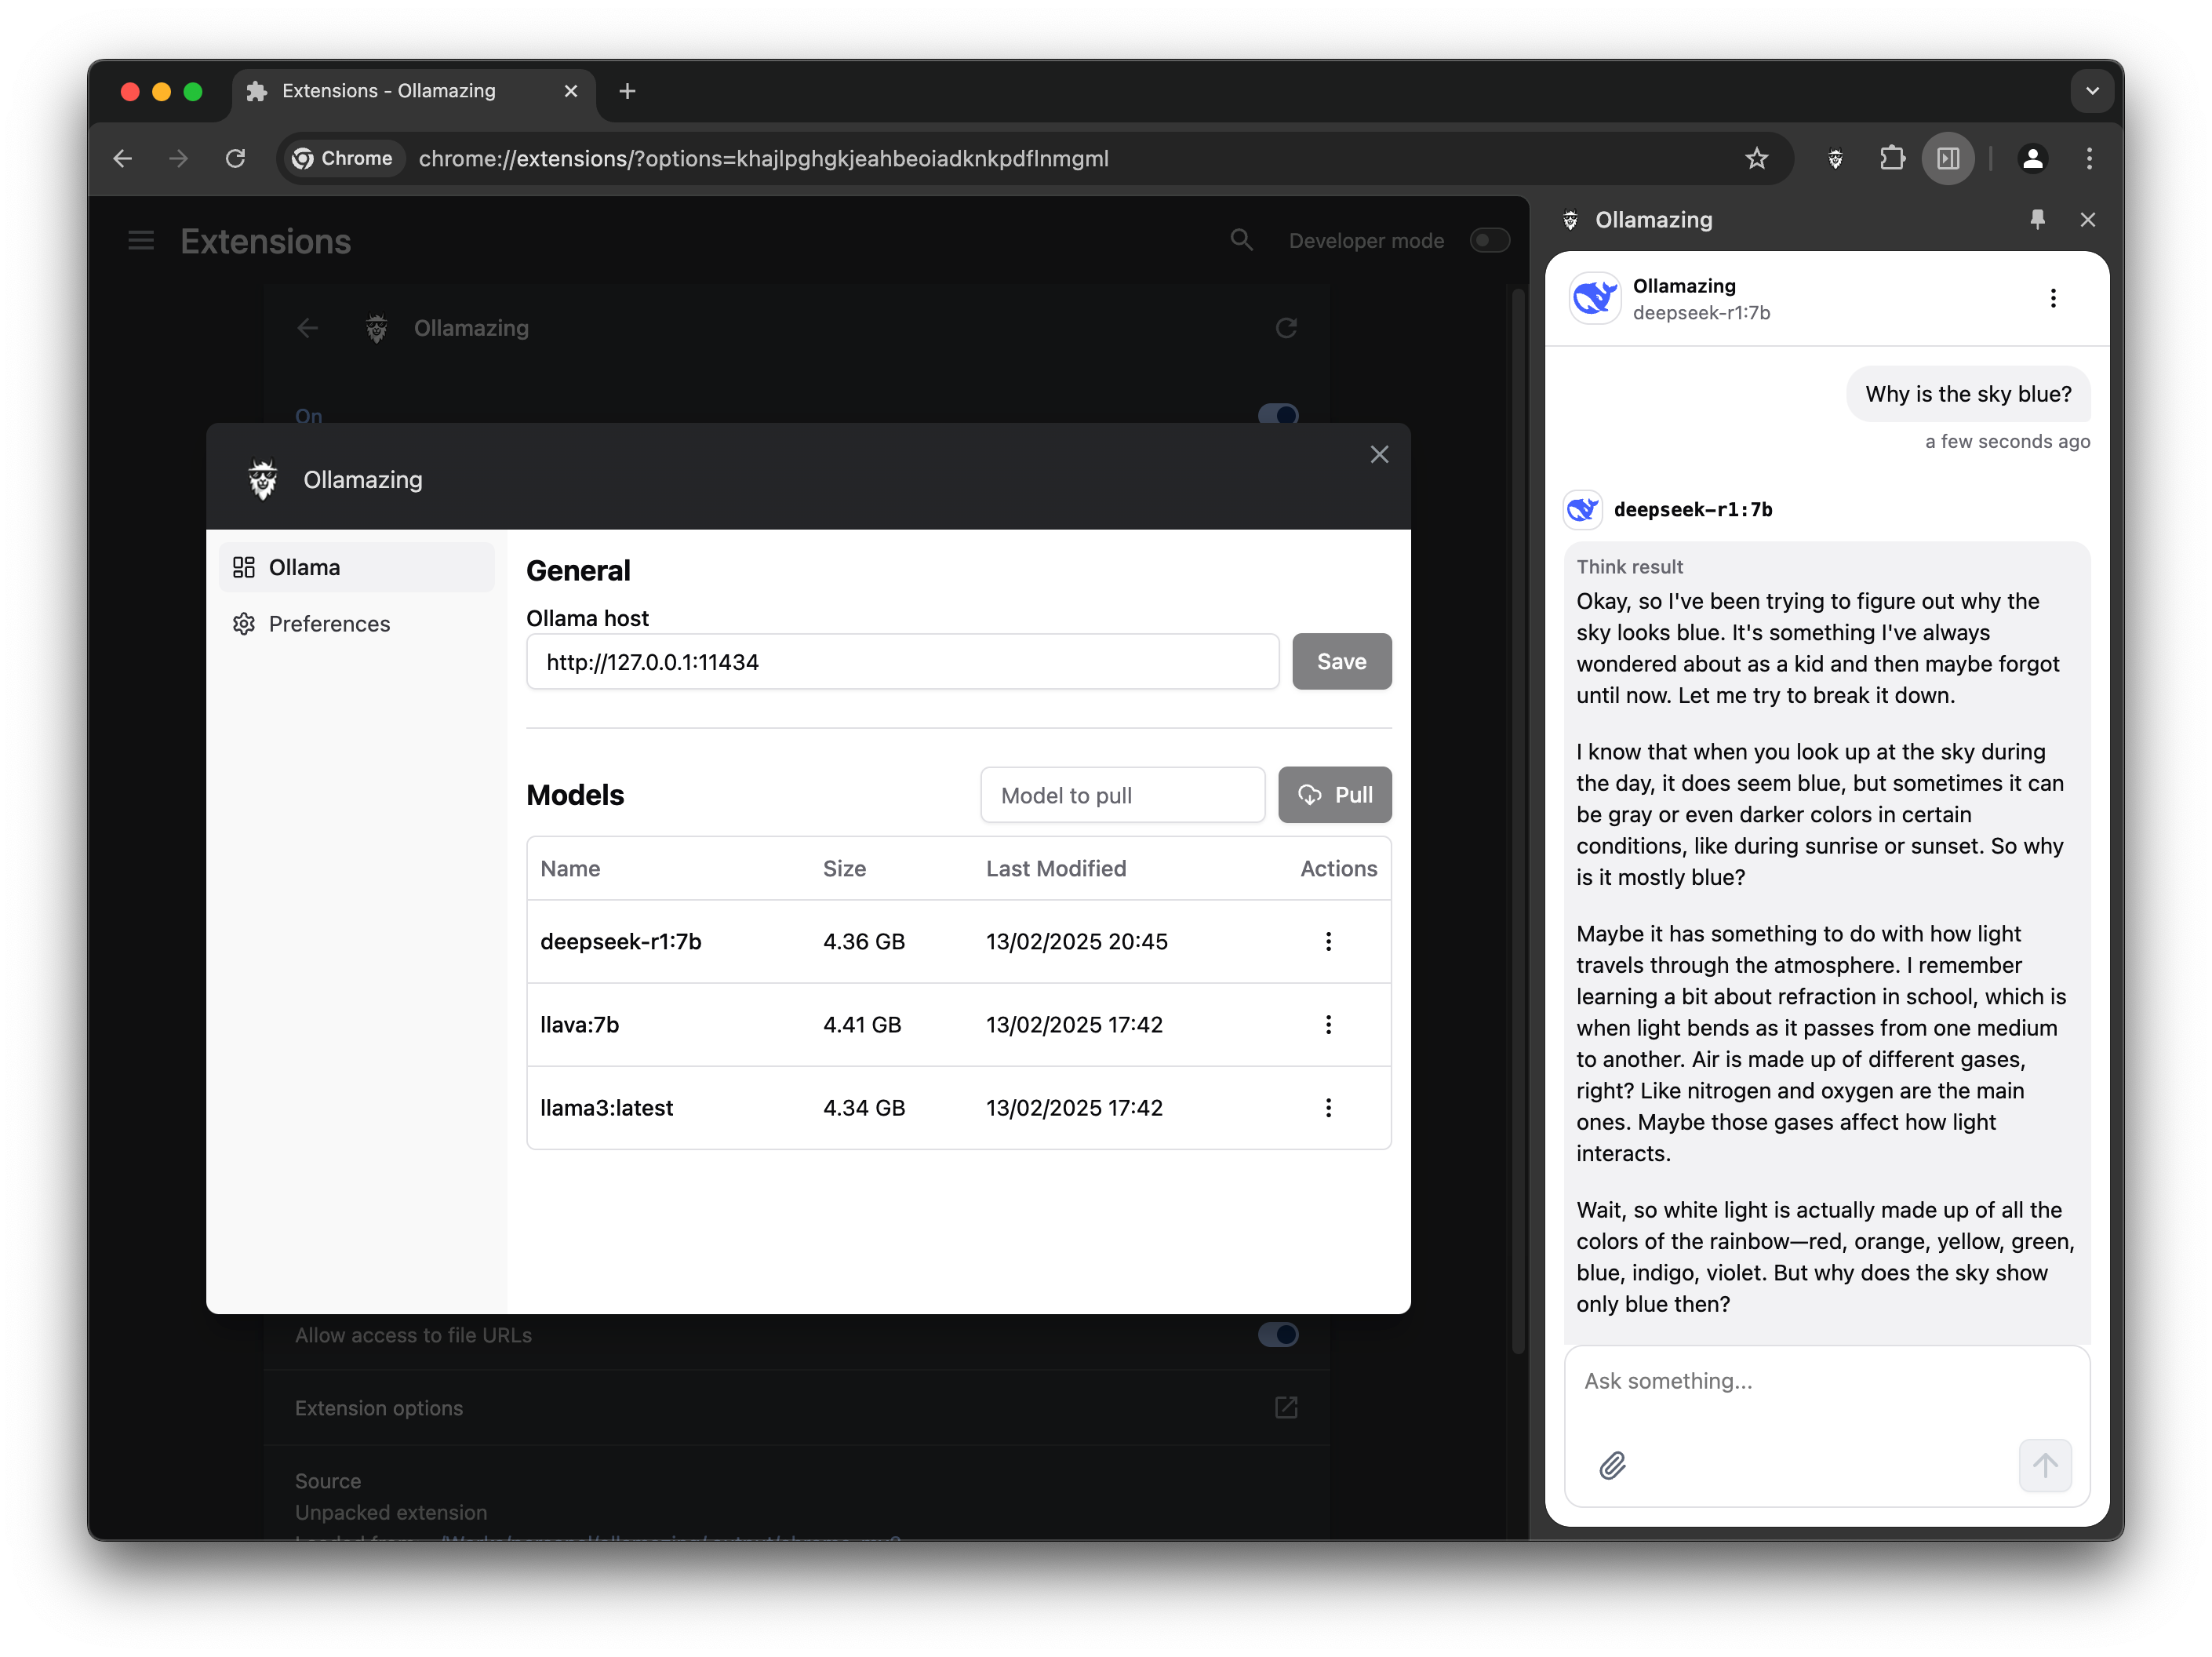Pin the Ollamazing side panel
Image resolution: width=2212 pixels, height=1657 pixels.
pyautogui.click(x=2037, y=219)
